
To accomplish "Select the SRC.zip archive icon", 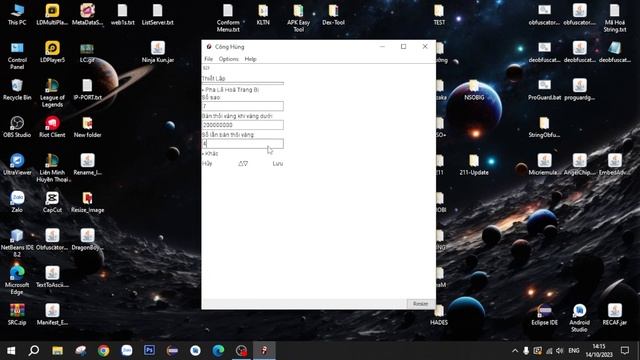I will (17, 315).
